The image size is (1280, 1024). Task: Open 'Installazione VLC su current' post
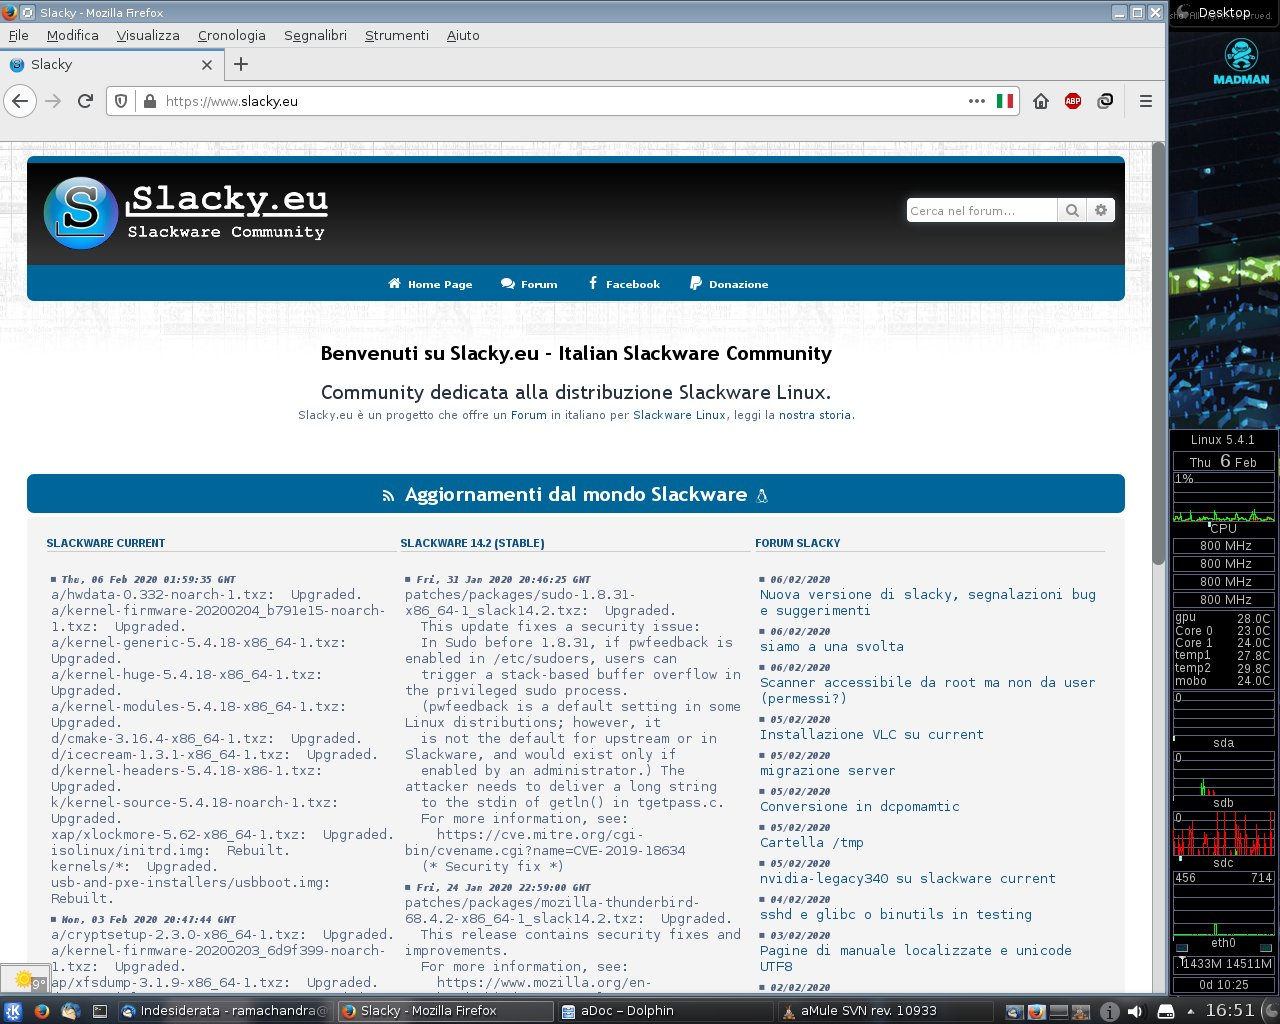coord(871,734)
